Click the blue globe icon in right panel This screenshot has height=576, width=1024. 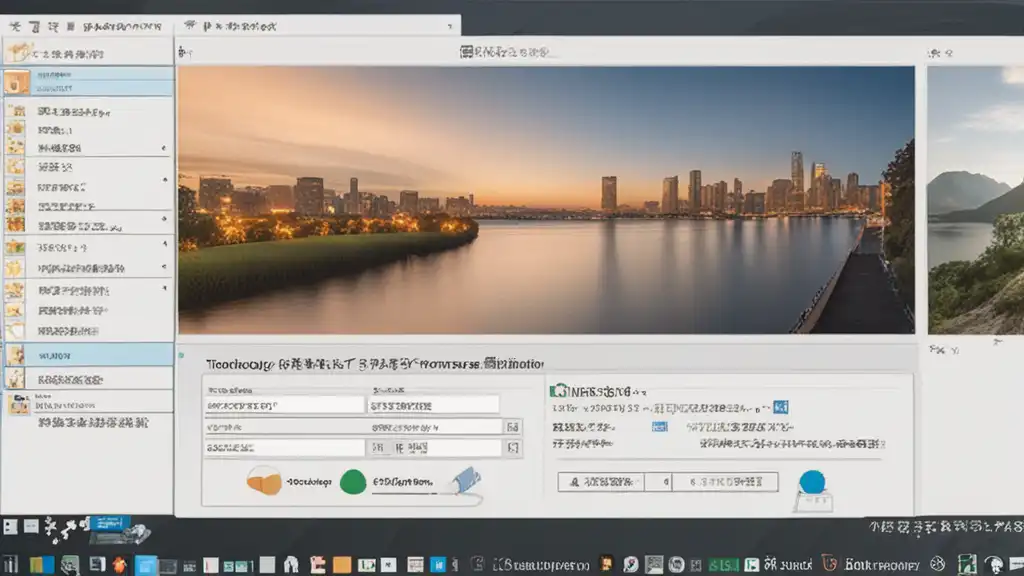pos(812,481)
